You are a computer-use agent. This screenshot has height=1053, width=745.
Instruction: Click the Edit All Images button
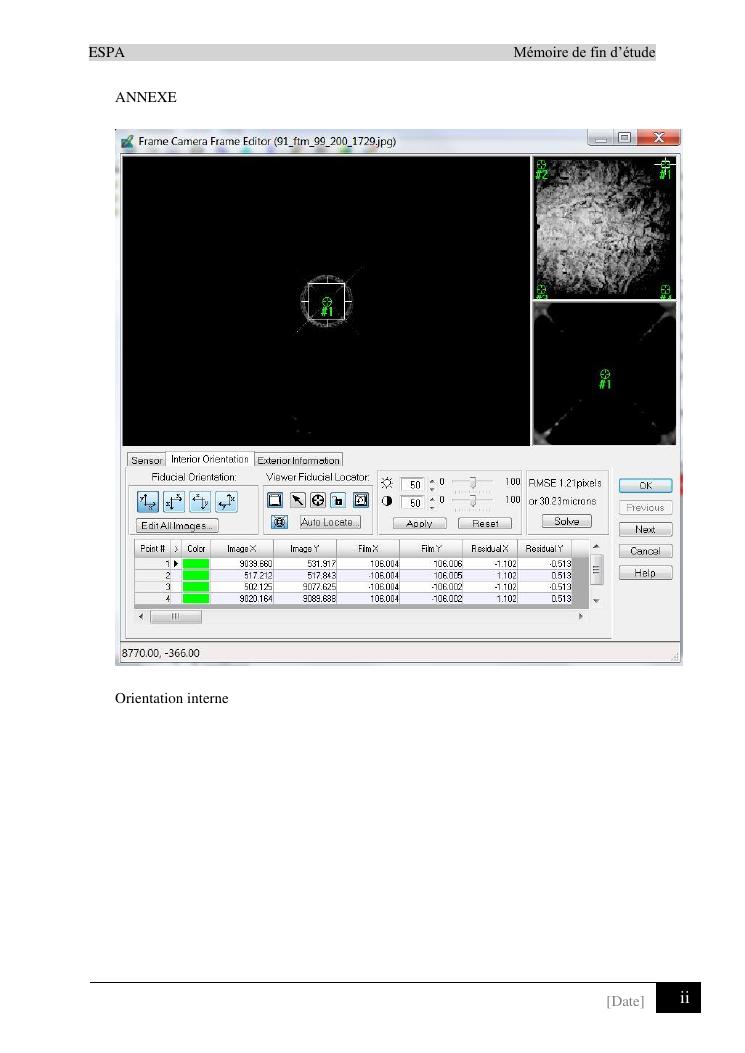tap(177, 526)
